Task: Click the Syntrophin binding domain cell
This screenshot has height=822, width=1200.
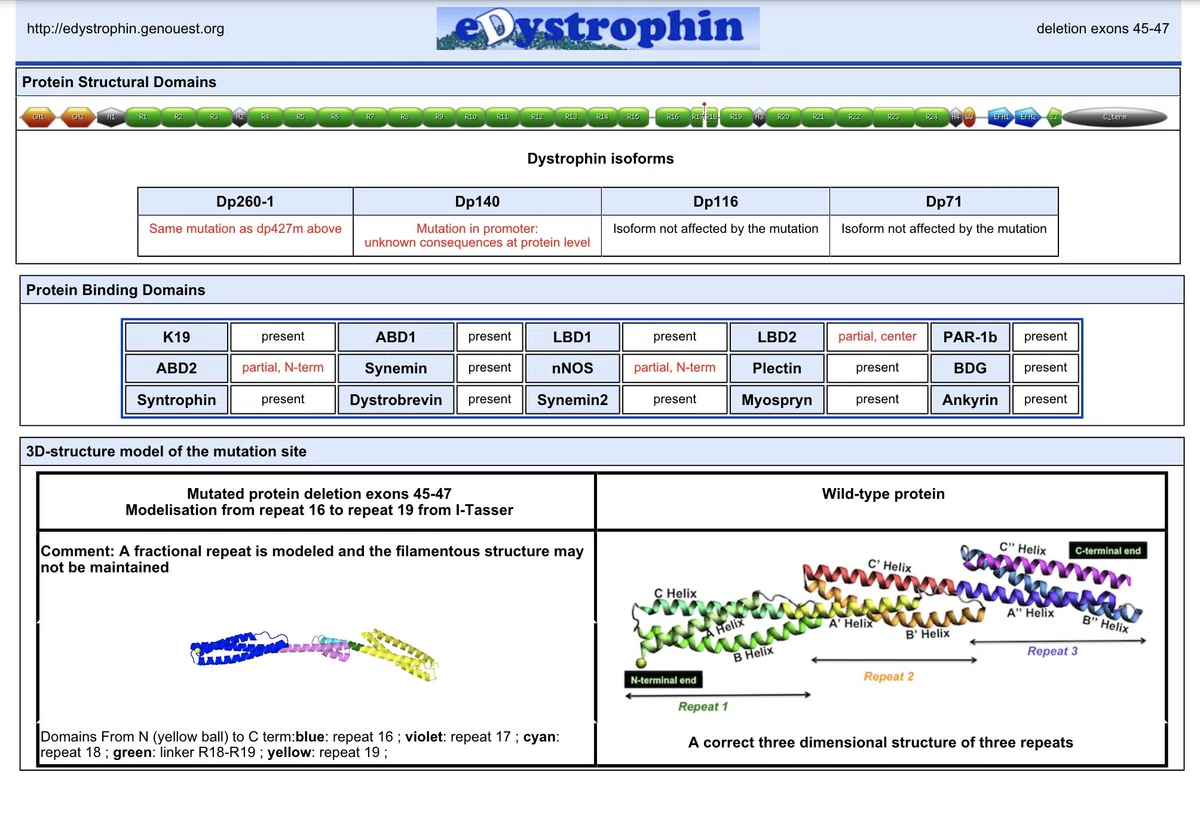Action: pos(176,399)
